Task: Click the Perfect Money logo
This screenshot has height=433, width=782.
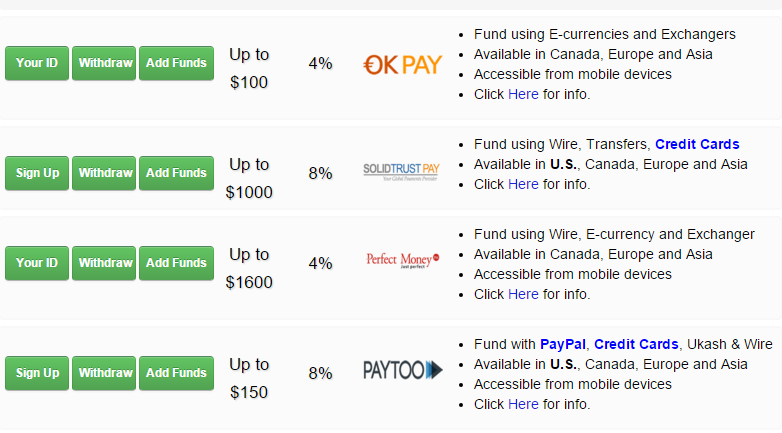Action: click(x=402, y=262)
